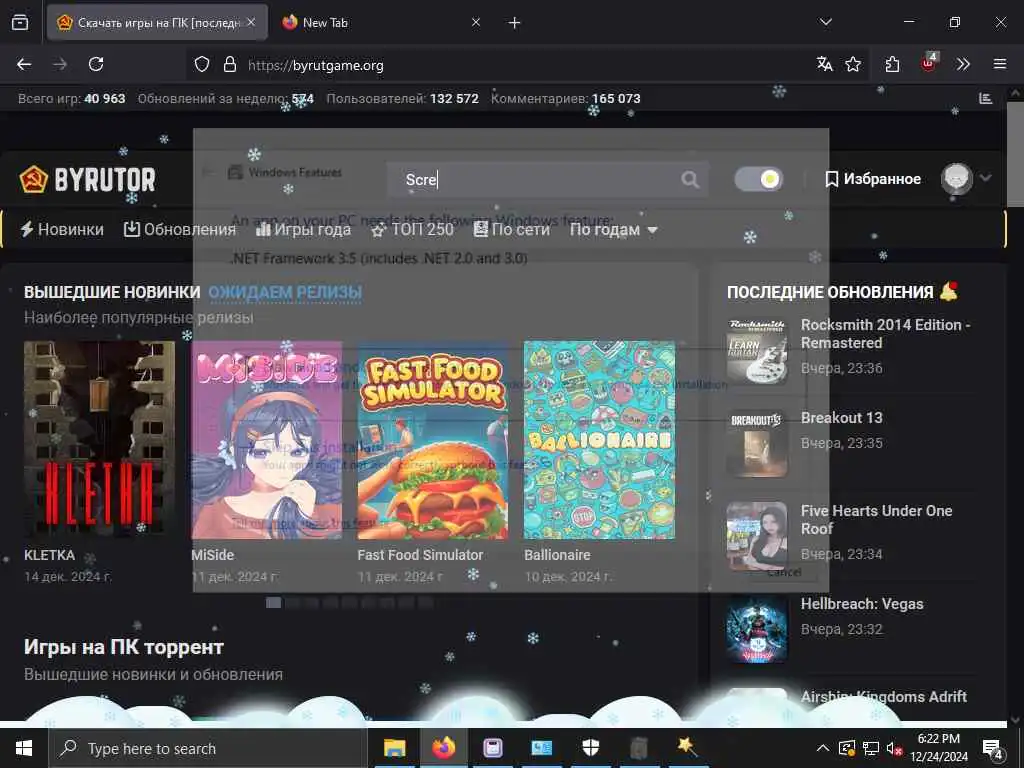This screenshot has width=1024, height=768.
Task: Open По сети menu item
Action: 511,229
